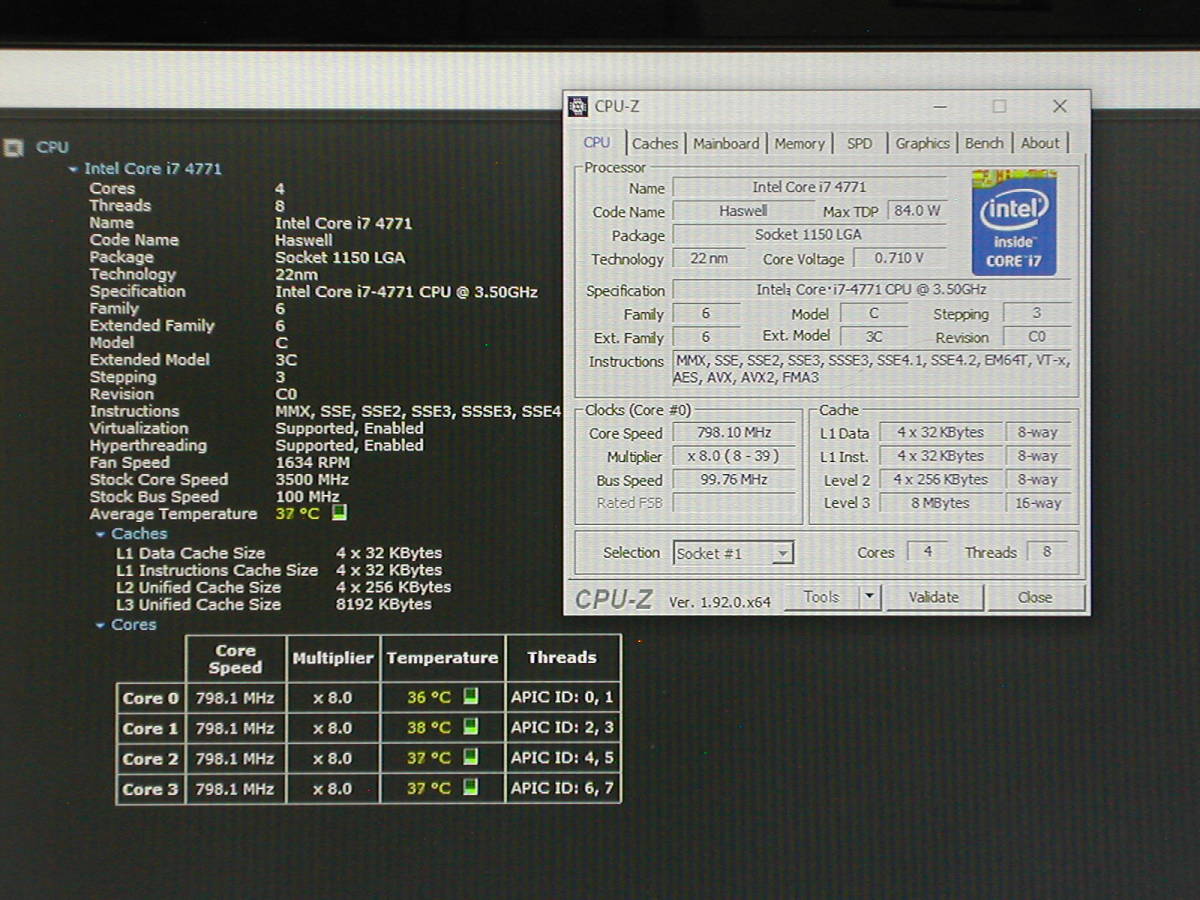
Task: Collapse the Cores section
Action: [100, 626]
